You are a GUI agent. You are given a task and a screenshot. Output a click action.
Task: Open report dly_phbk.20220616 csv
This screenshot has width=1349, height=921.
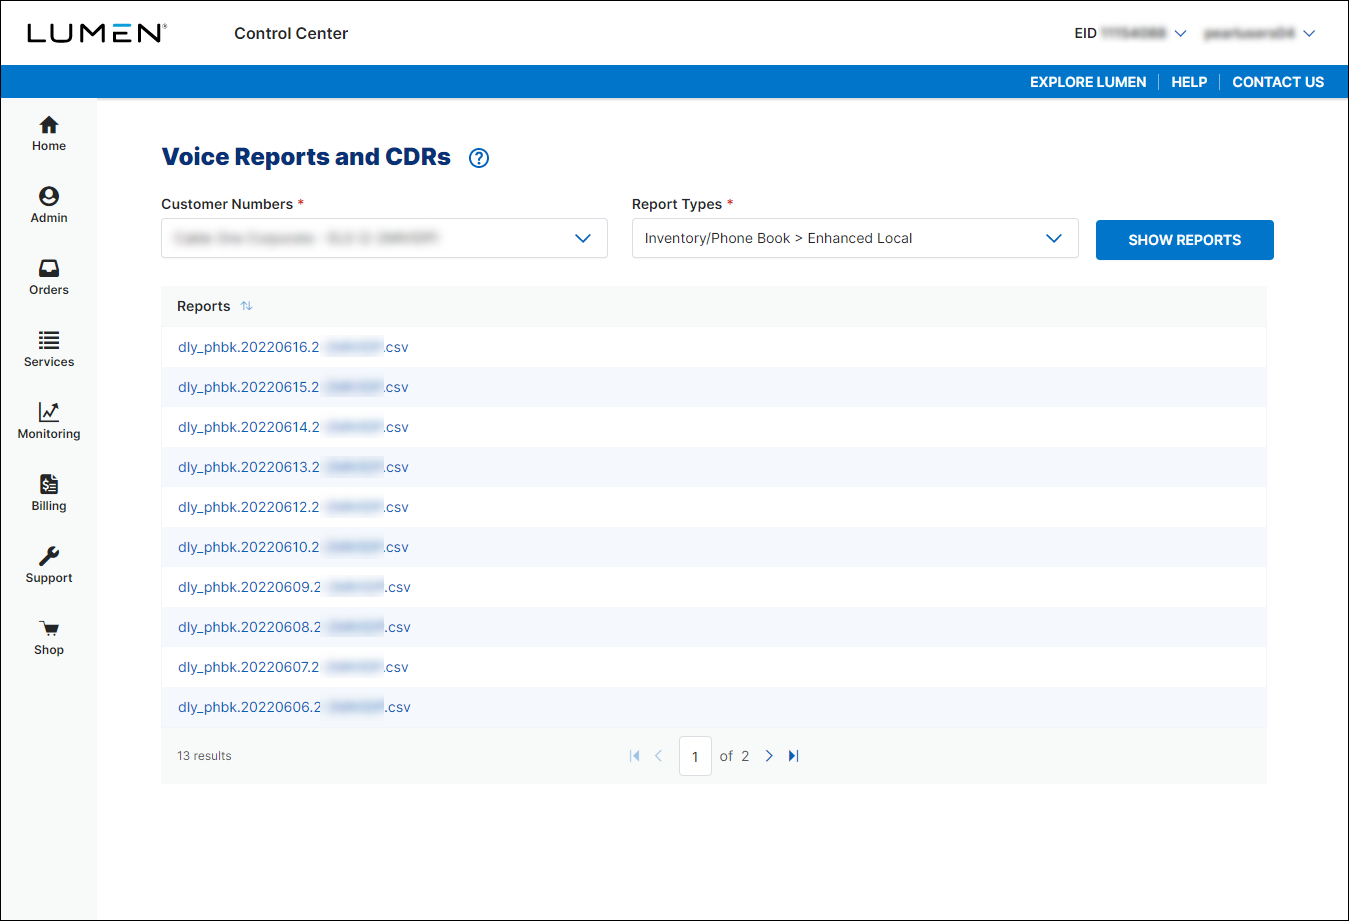click(293, 347)
